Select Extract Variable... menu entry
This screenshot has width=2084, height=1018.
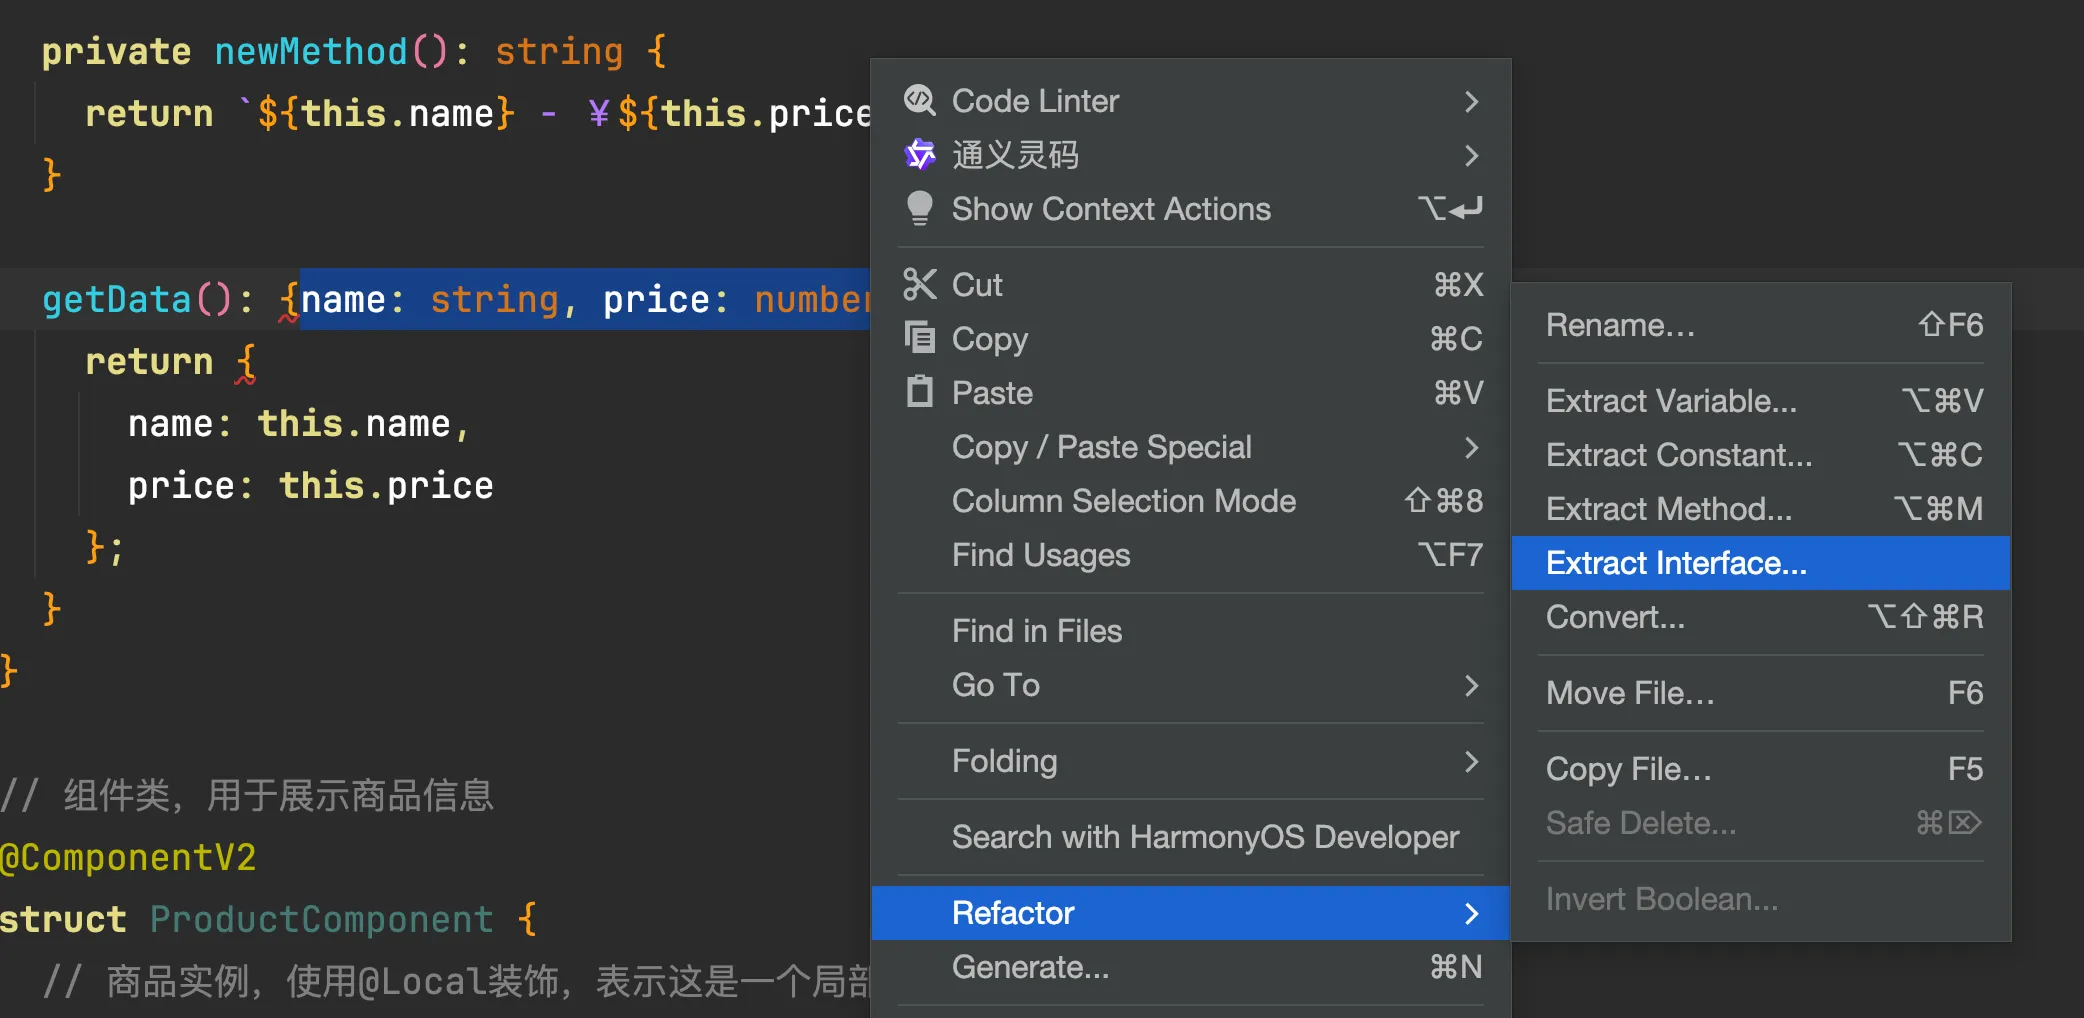click(1671, 401)
